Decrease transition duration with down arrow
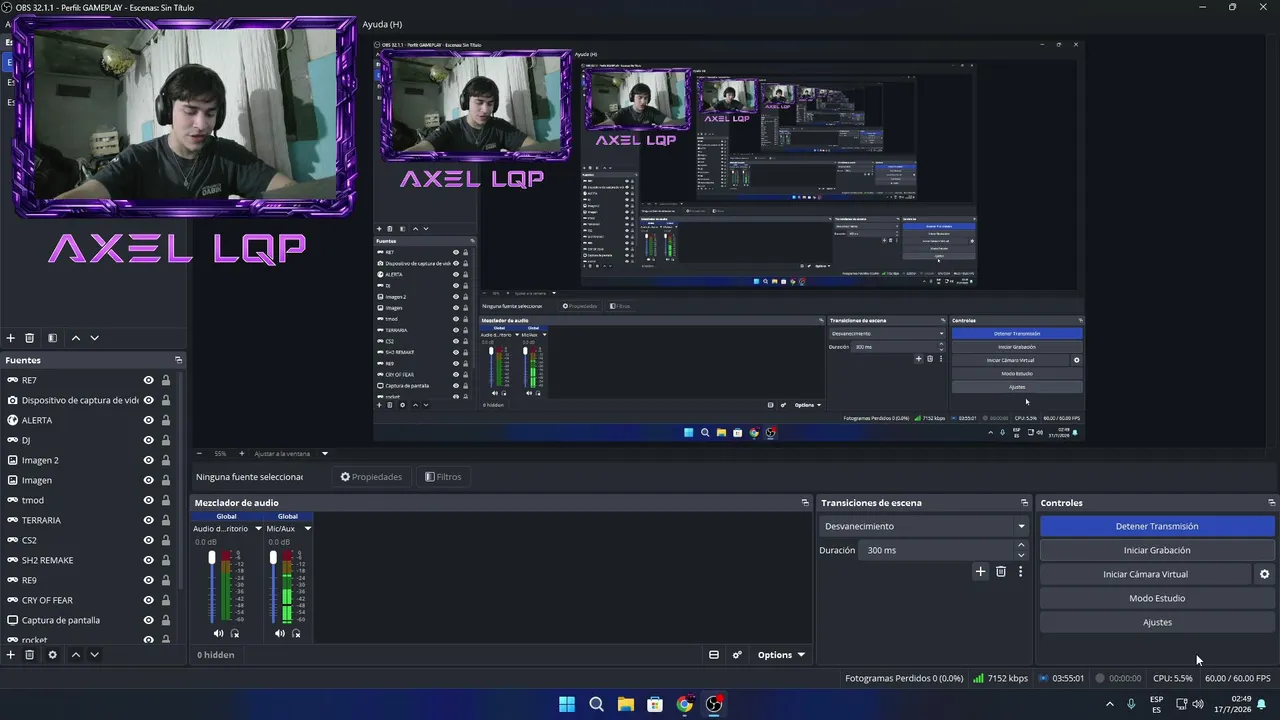This screenshot has width=1280, height=720. click(x=1021, y=555)
